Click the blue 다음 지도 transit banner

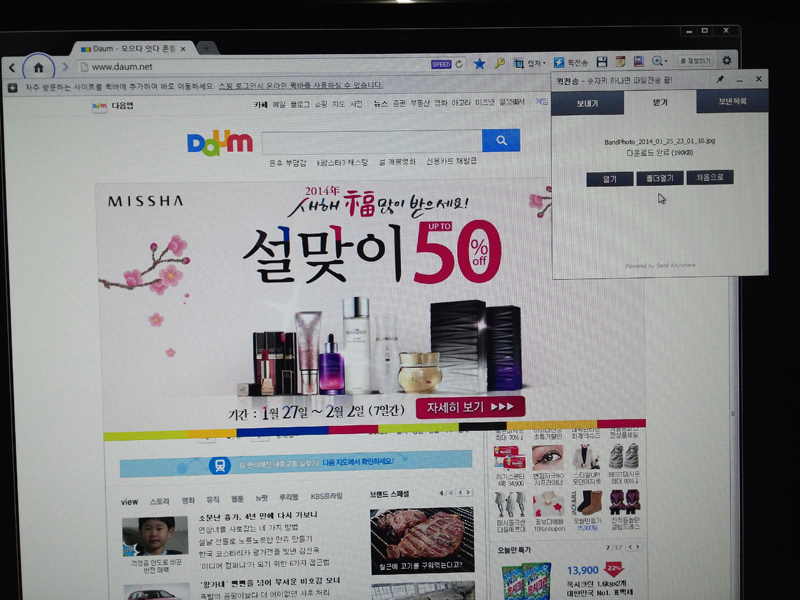[296, 463]
